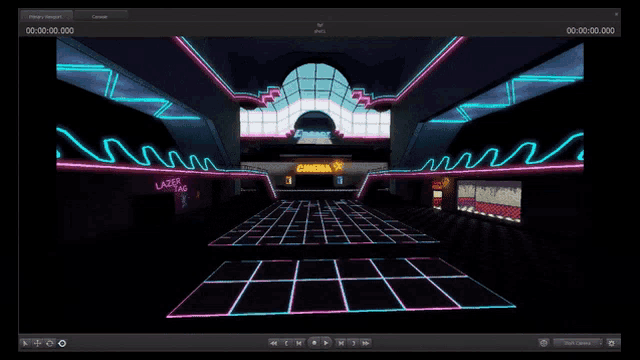Fast-forward with double-right arrows

[366, 343]
